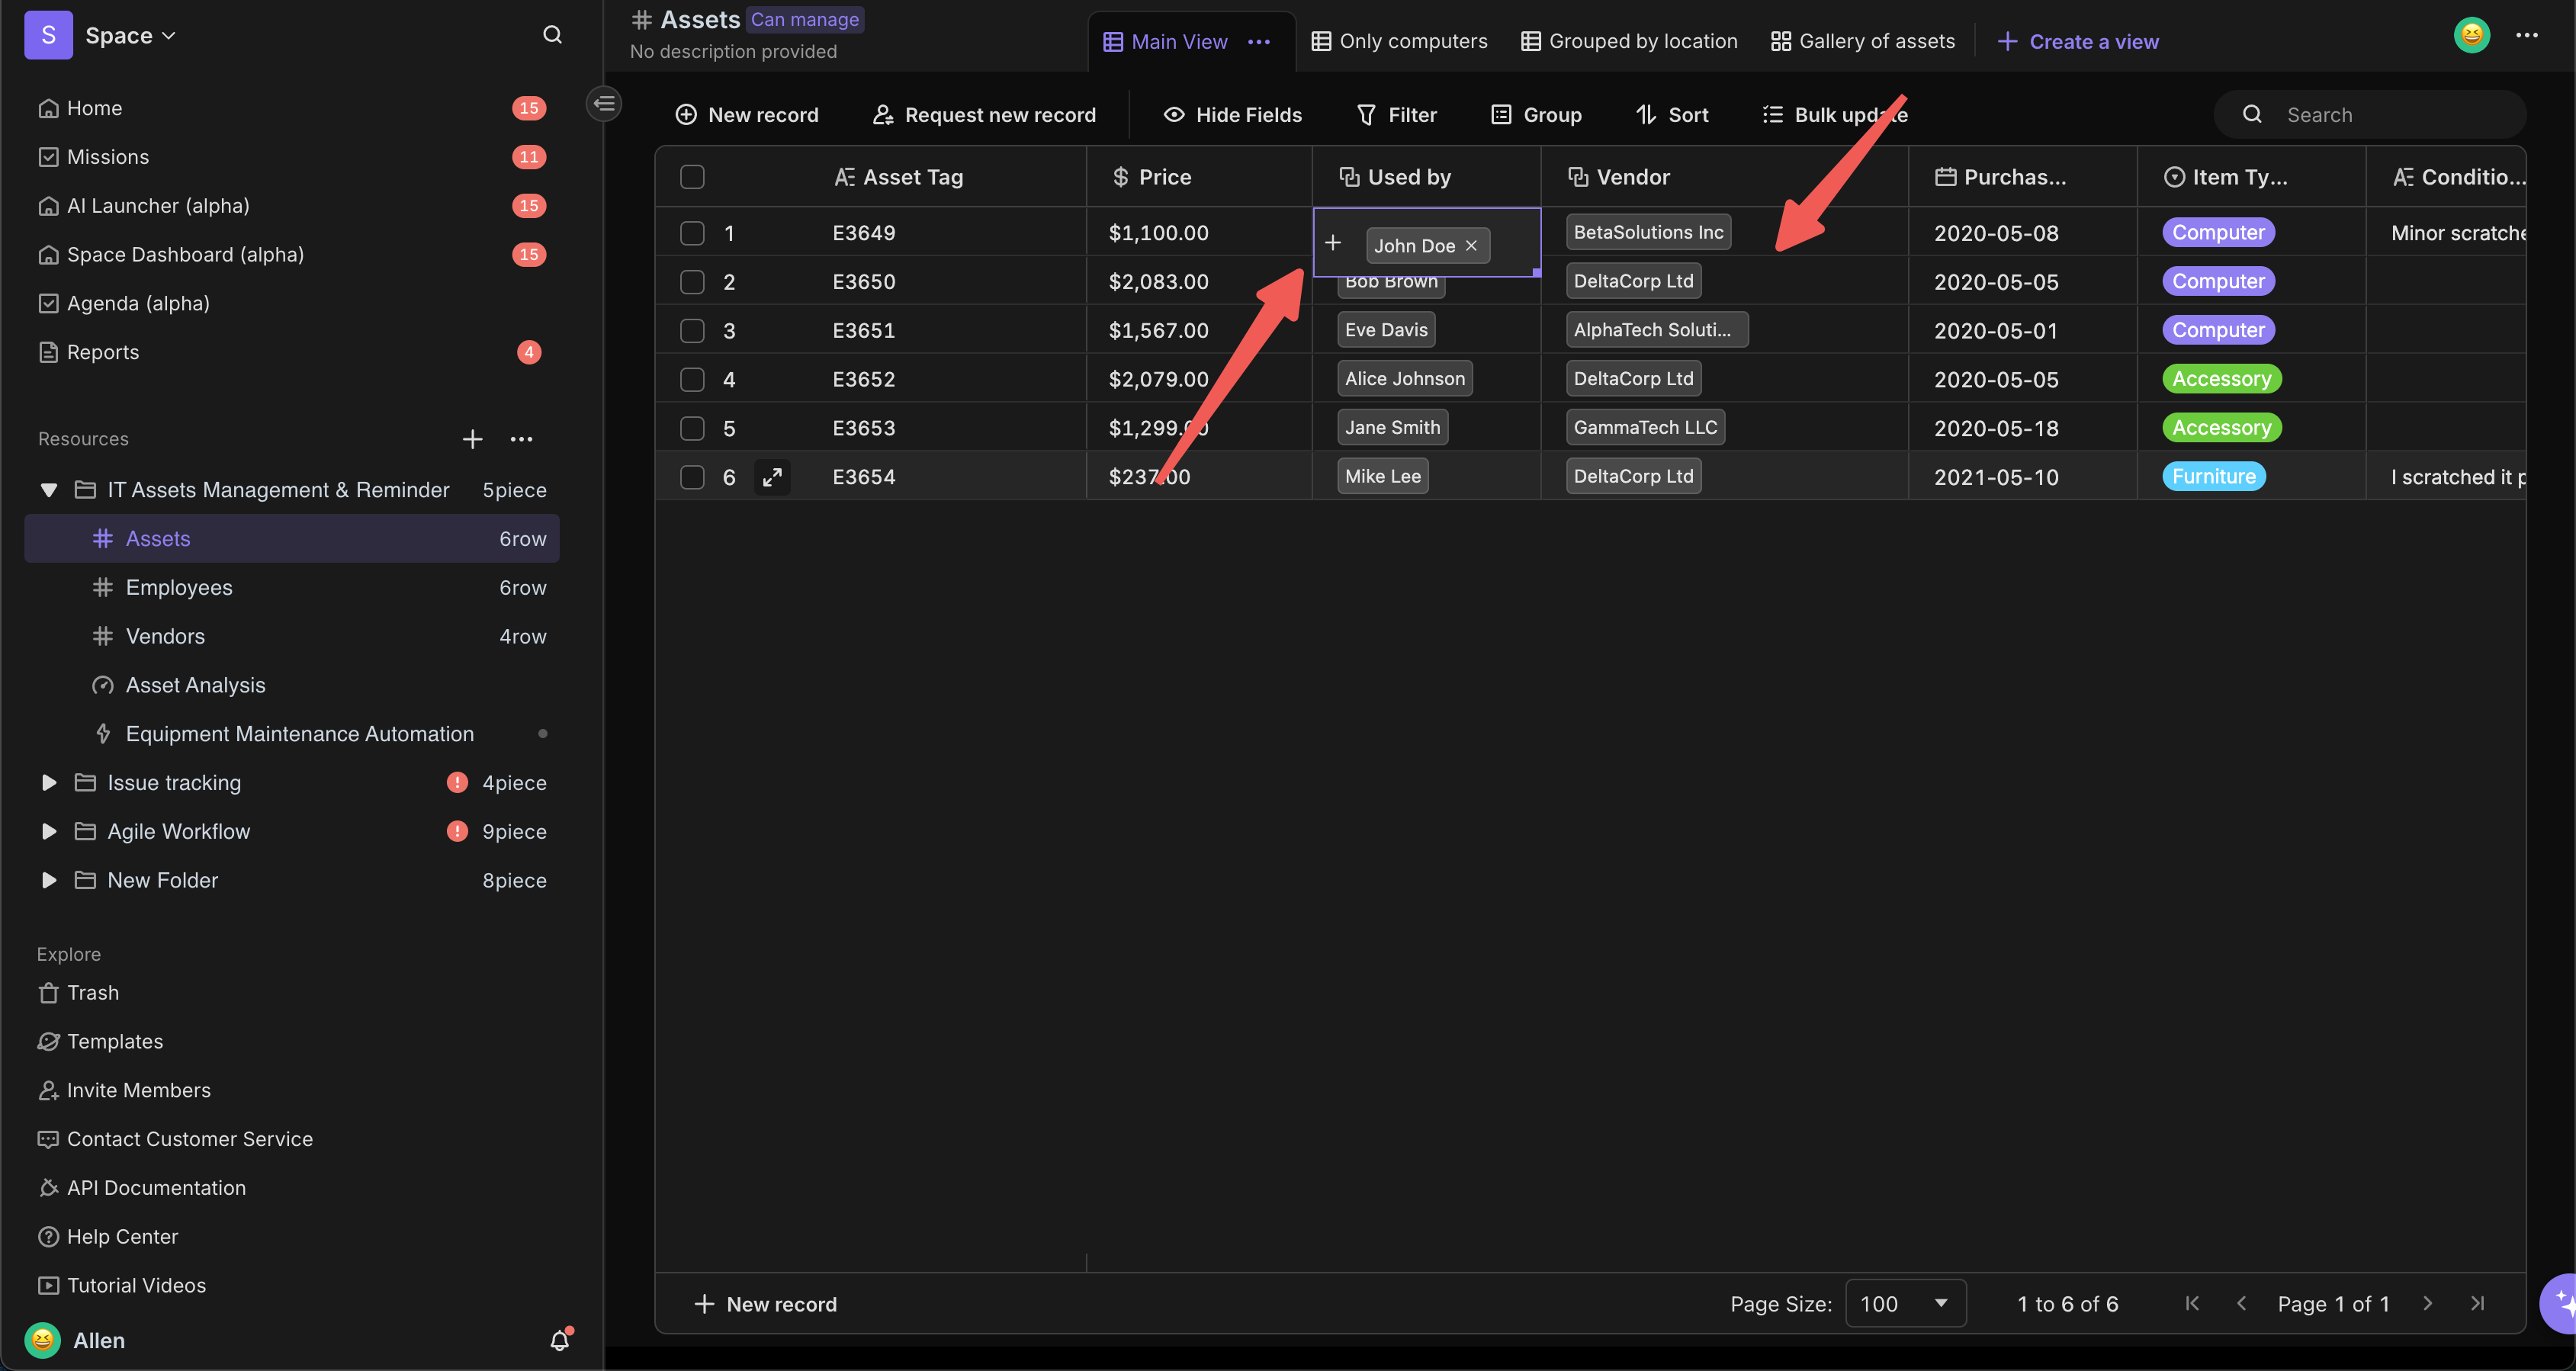The height and width of the screenshot is (1371, 2576).
Task: Open the Main View three-dot options
Action: pos(1259,42)
